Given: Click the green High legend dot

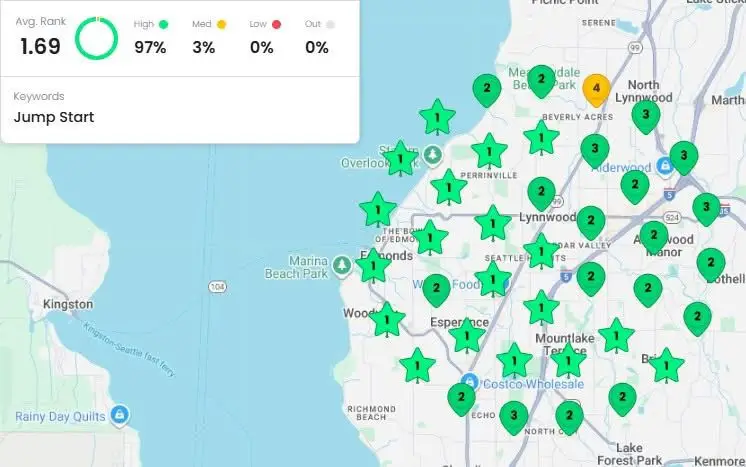Looking at the screenshot, I should coord(163,24).
